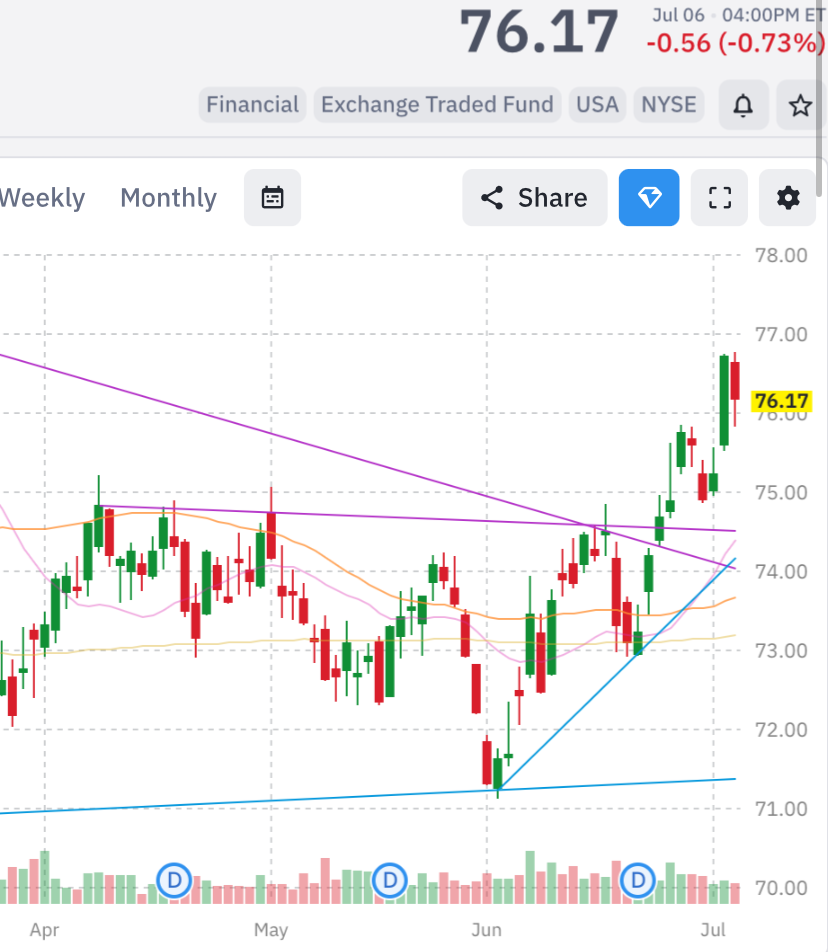The width and height of the screenshot is (828, 952).
Task: Click the last green candlestick near July
Action: (x=724, y=401)
